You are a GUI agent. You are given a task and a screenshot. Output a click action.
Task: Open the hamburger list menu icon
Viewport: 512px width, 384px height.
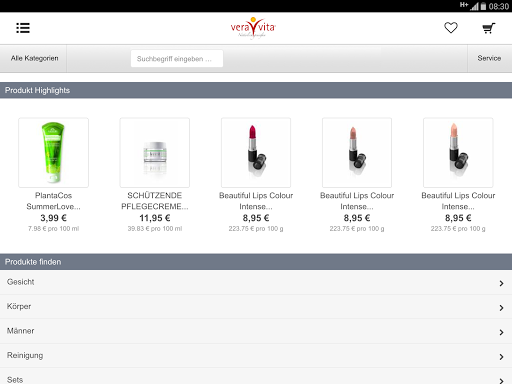point(23,28)
